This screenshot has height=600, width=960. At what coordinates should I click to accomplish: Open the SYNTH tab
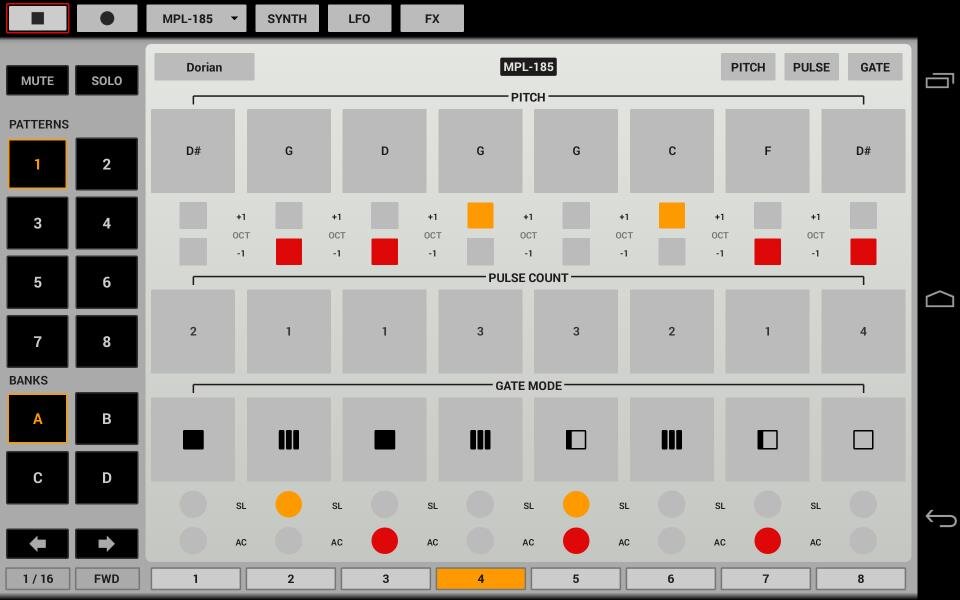tap(287, 18)
